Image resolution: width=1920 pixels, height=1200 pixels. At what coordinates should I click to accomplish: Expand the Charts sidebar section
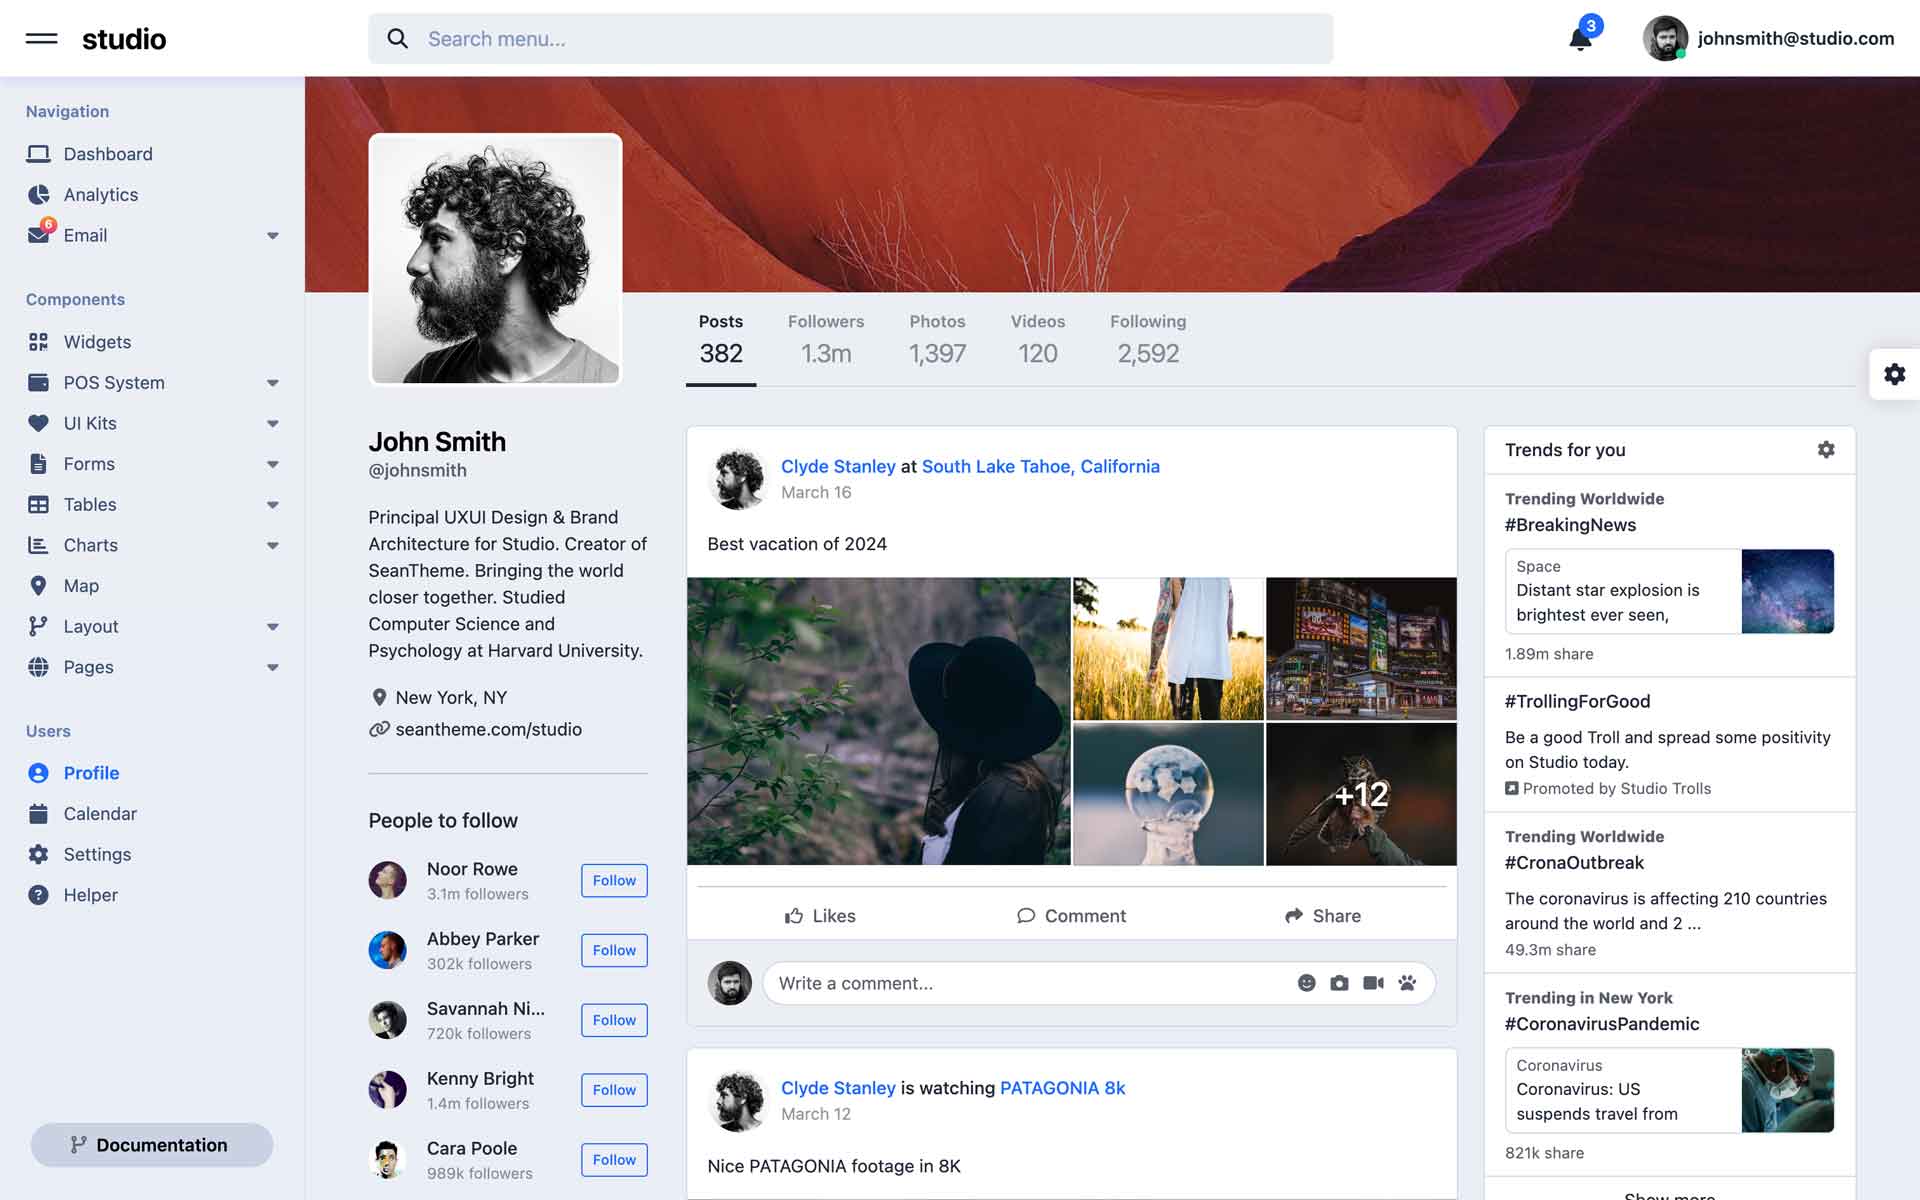point(273,545)
